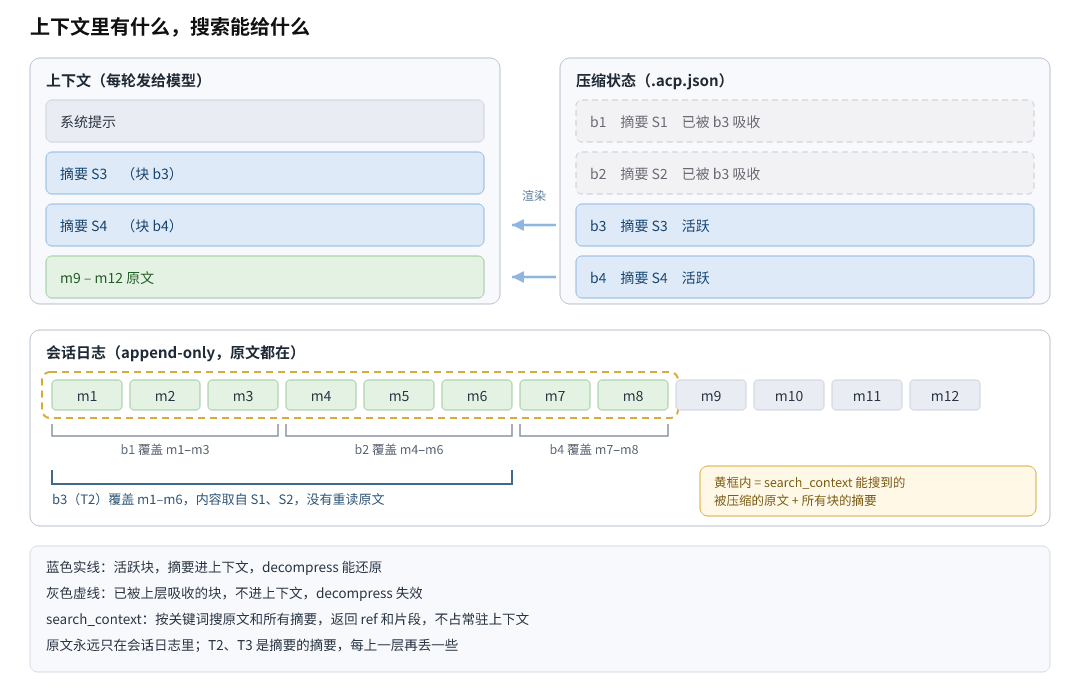Image resolution: width=1080 pixels, height=700 pixels.
Task: Click the b4 覆盖 m7–m8 label
Action: tap(594, 450)
